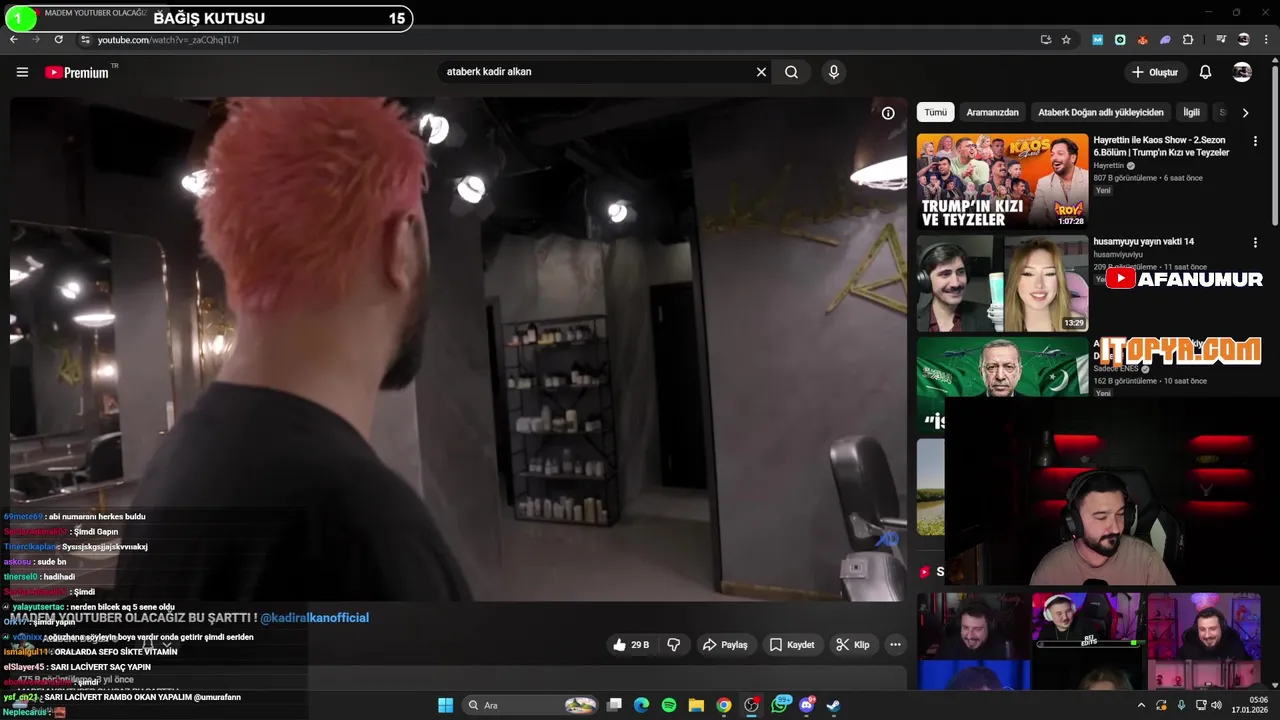Open more actions ellipsis under video
The image size is (1280, 720).
[895, 645]
